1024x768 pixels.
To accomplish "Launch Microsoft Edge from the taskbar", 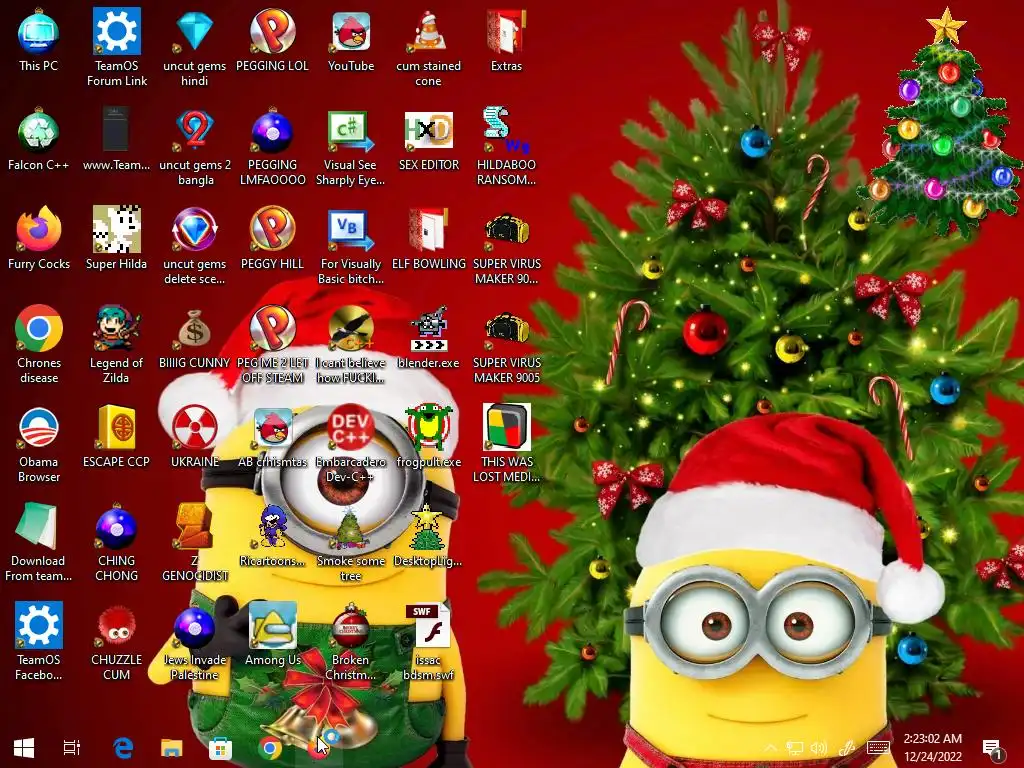I will click(123, 748).
